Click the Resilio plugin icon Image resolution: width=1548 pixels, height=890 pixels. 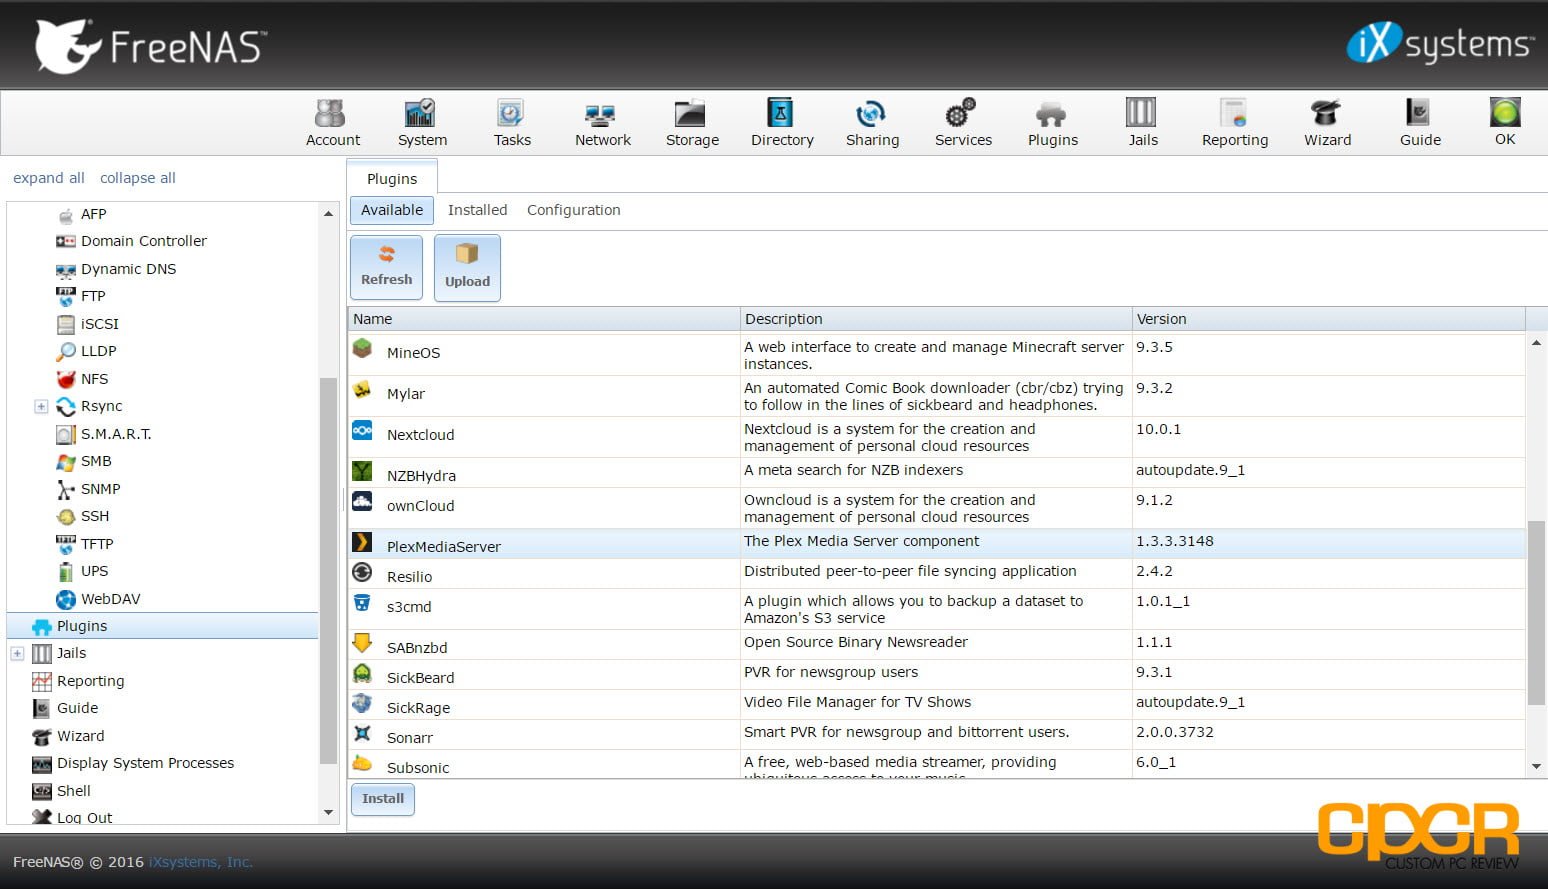(362, 573)
